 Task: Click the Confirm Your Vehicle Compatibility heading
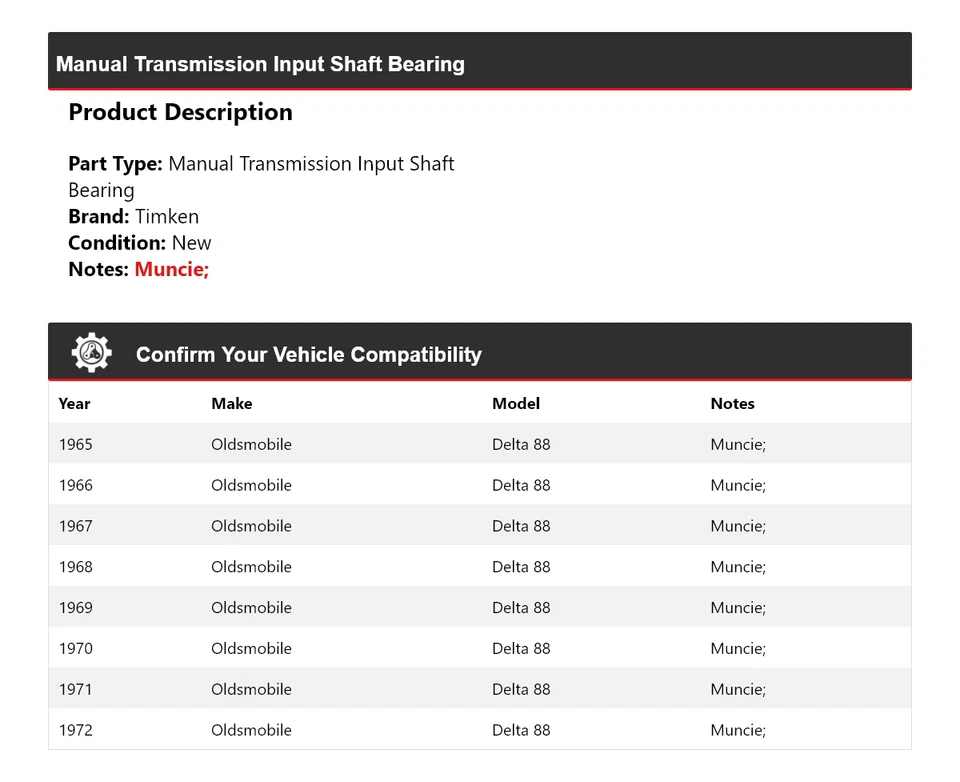point(308,355)
